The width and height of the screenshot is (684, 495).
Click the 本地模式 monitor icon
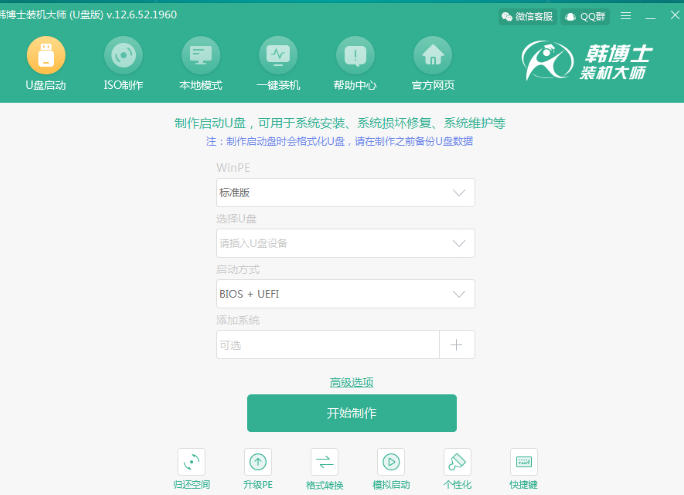(200, 56)
